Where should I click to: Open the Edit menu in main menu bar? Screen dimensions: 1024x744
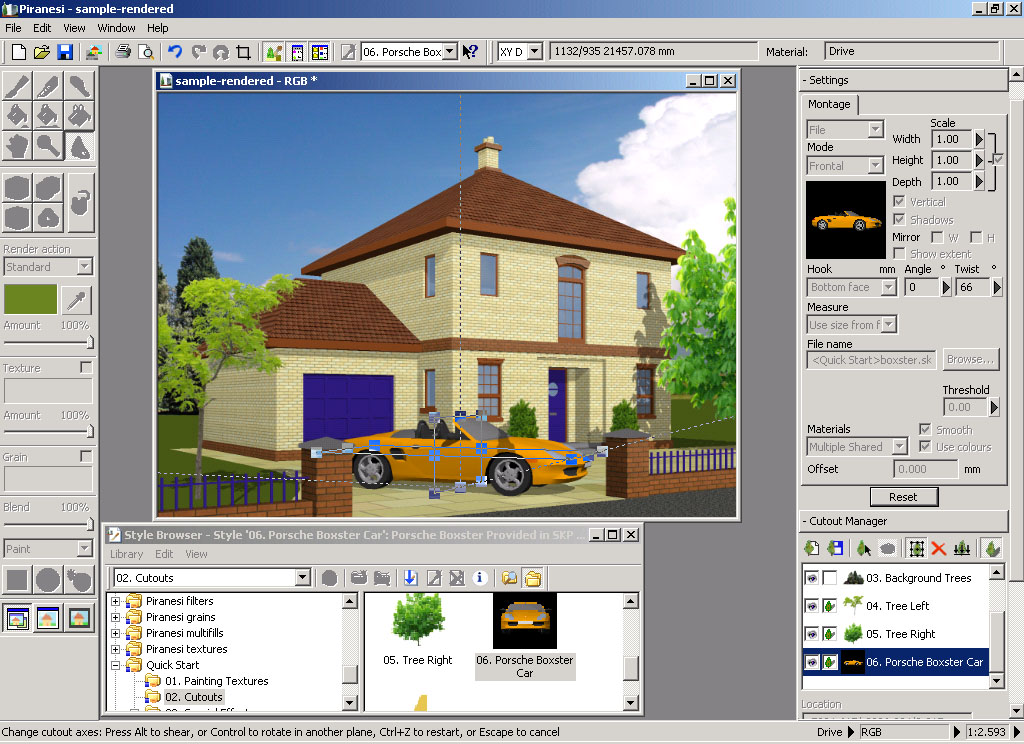pyautogui.click(x=42, y=28)
